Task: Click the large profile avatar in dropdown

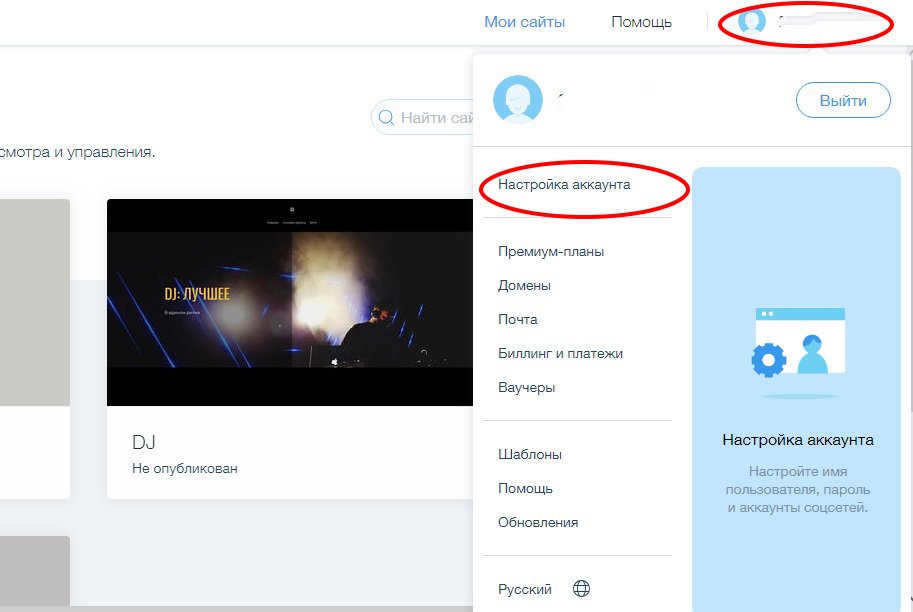Action: click(518, 100)
